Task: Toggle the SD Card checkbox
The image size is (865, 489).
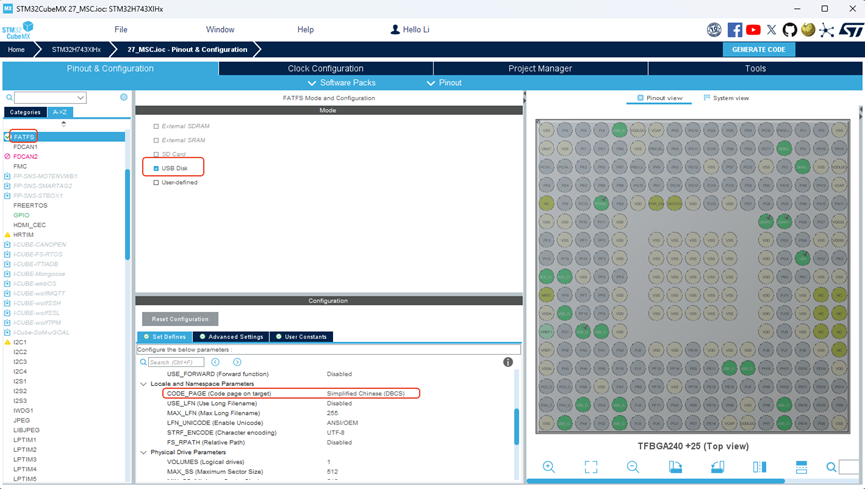Action: (156, 155)
